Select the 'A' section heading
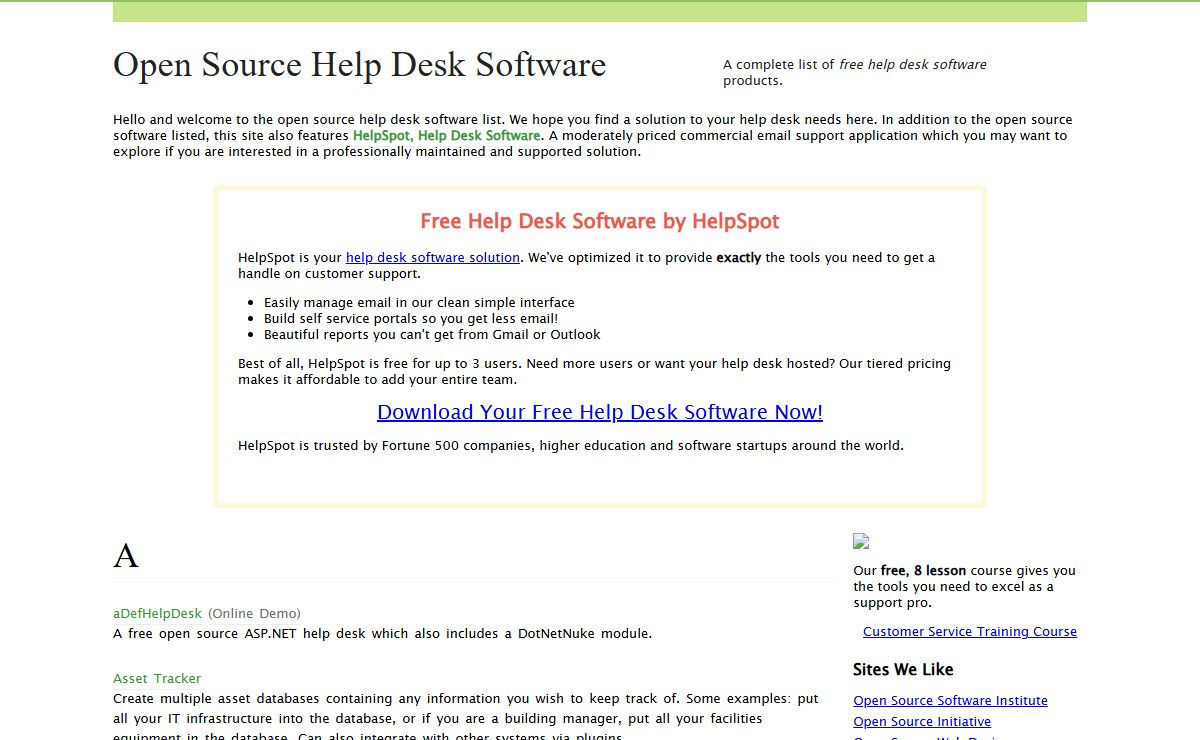This screenshot has width=1200, height=740. click(126, 556)
